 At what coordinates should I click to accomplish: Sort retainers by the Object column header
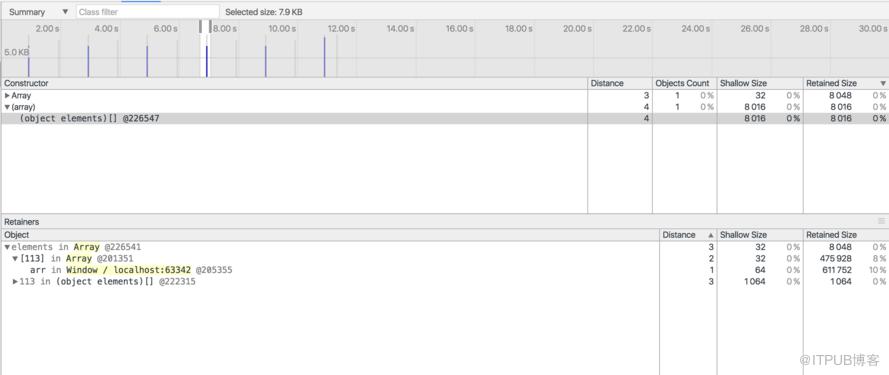click(x=330, y=235)
